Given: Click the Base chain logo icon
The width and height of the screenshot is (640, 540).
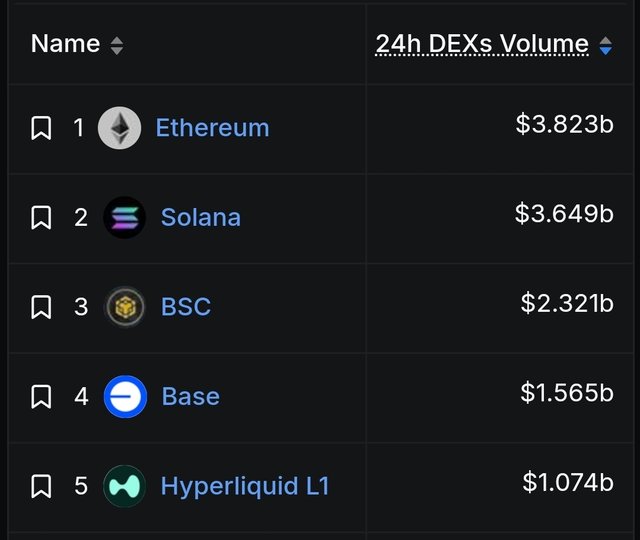Looking at the screenshot, I should [125, 396].
